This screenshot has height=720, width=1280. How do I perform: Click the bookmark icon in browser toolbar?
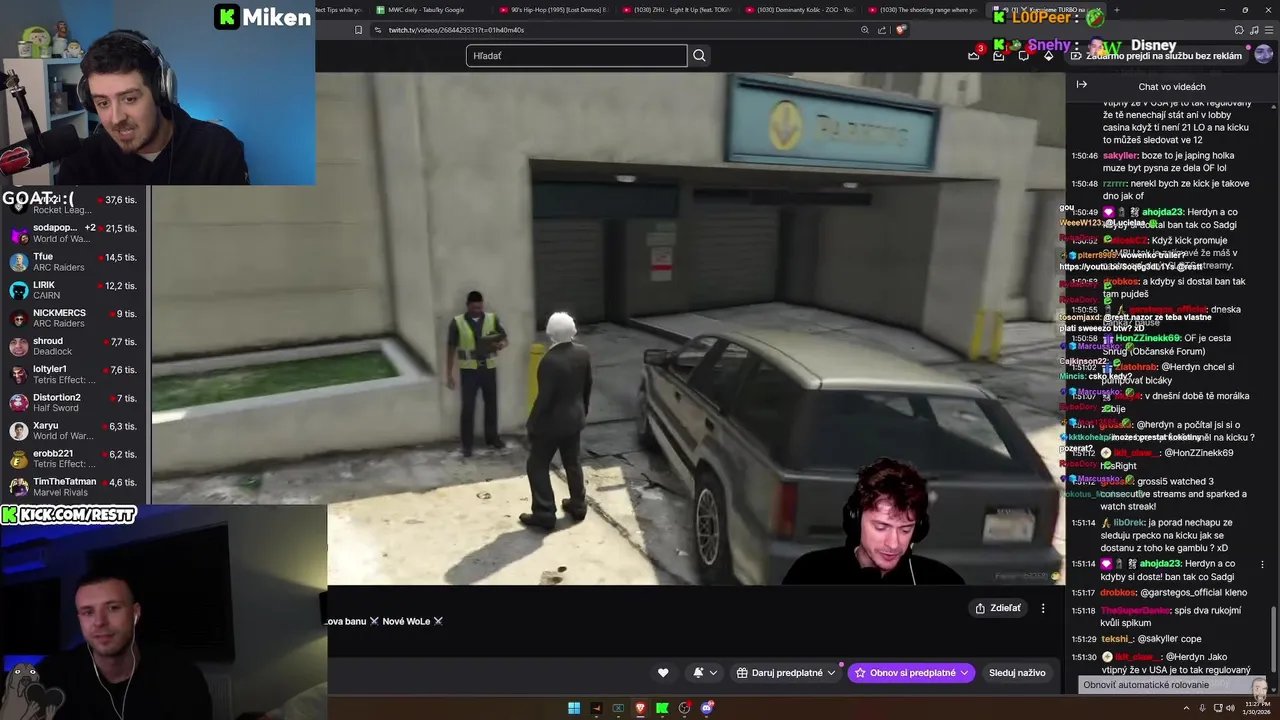point(358,30)
